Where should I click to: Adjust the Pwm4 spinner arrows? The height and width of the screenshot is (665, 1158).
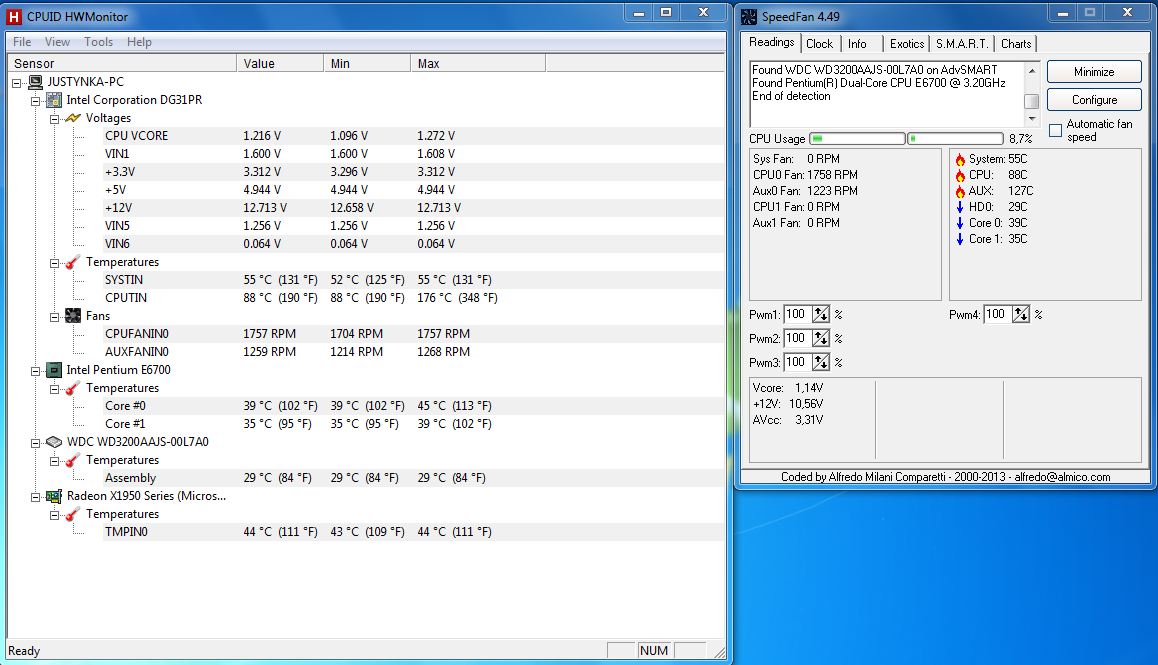[x=1021, y=315]
